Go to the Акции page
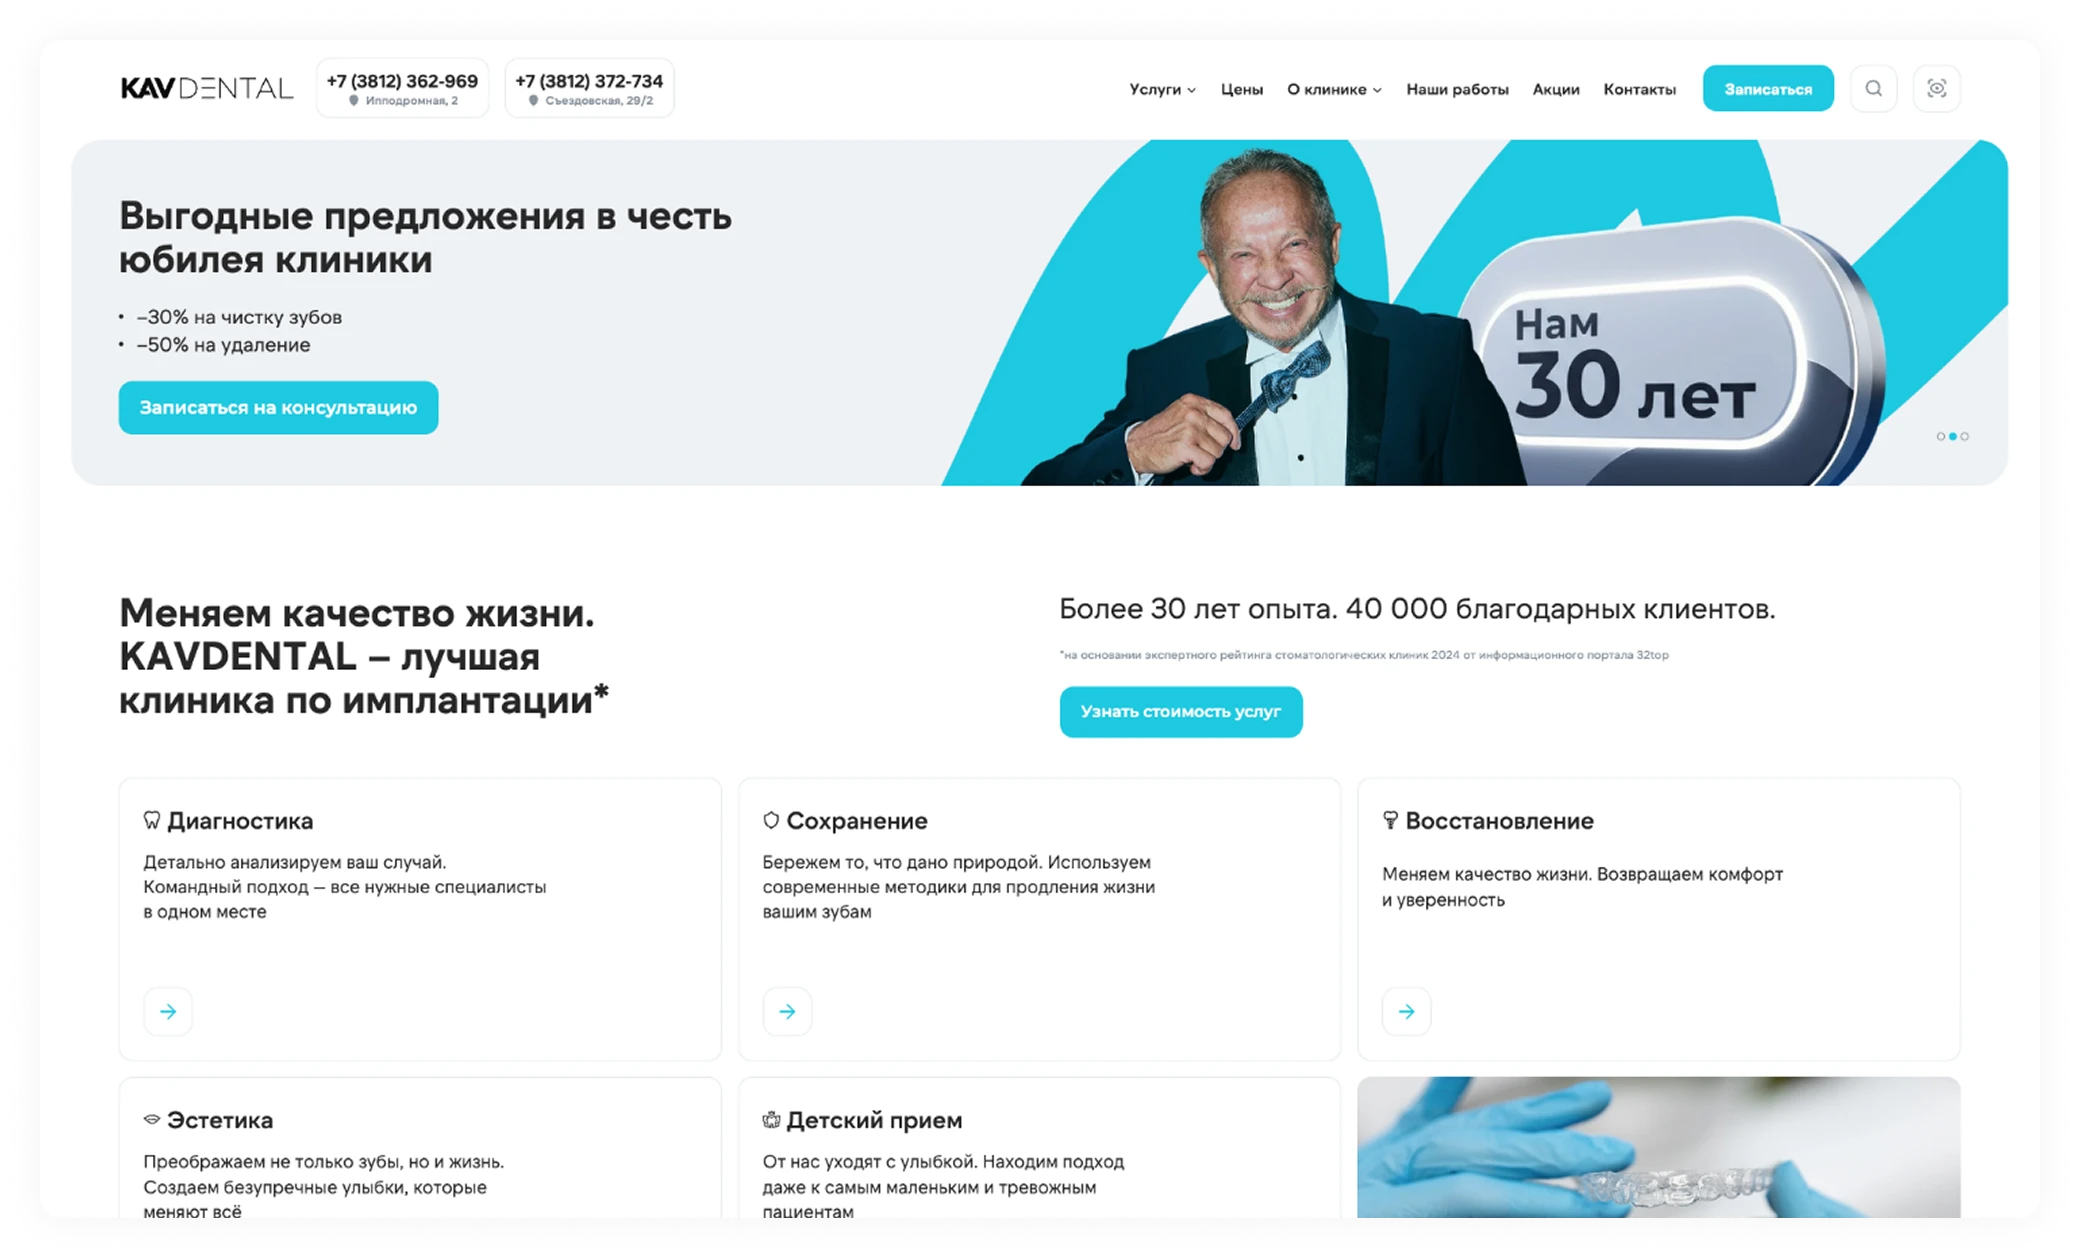The width and height of the screenshot is (2080, 1258). [1556, 89]
